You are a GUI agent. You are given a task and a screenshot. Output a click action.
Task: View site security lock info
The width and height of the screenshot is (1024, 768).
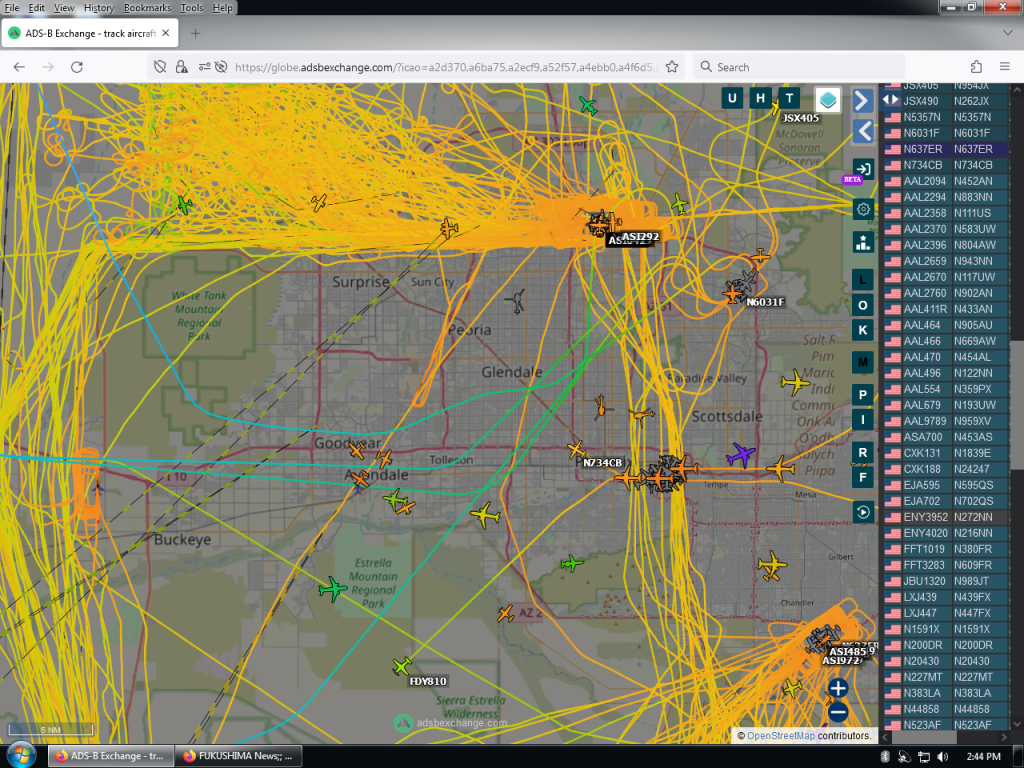182,67
